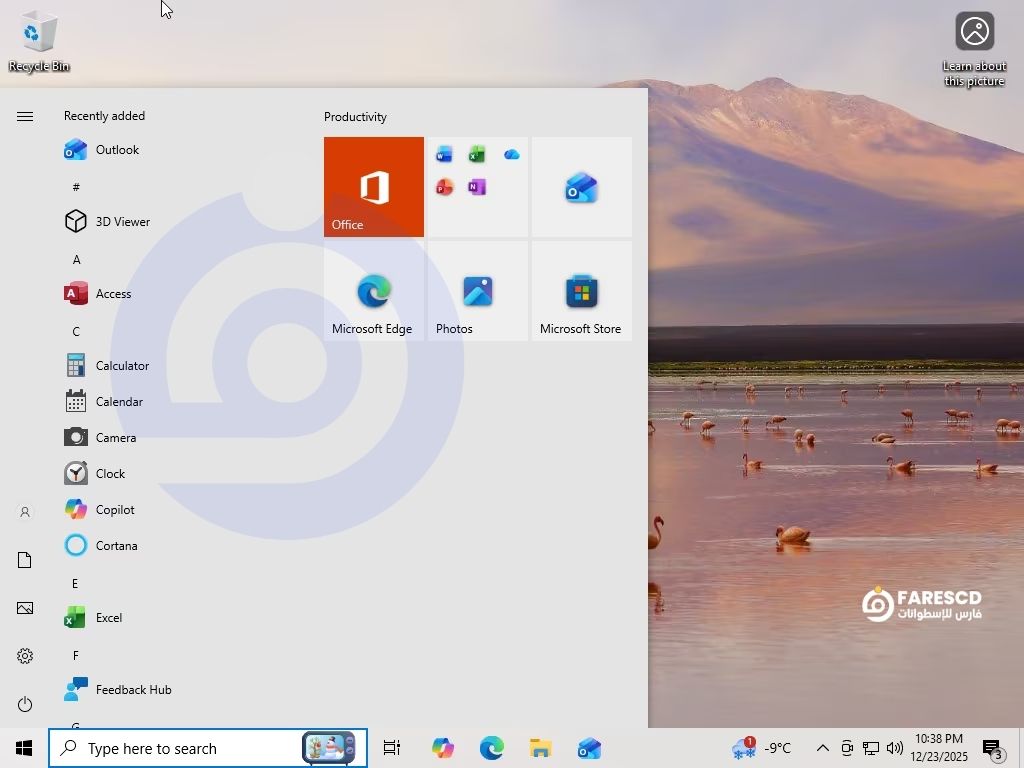Click the letter C section header

coord(76,331)
